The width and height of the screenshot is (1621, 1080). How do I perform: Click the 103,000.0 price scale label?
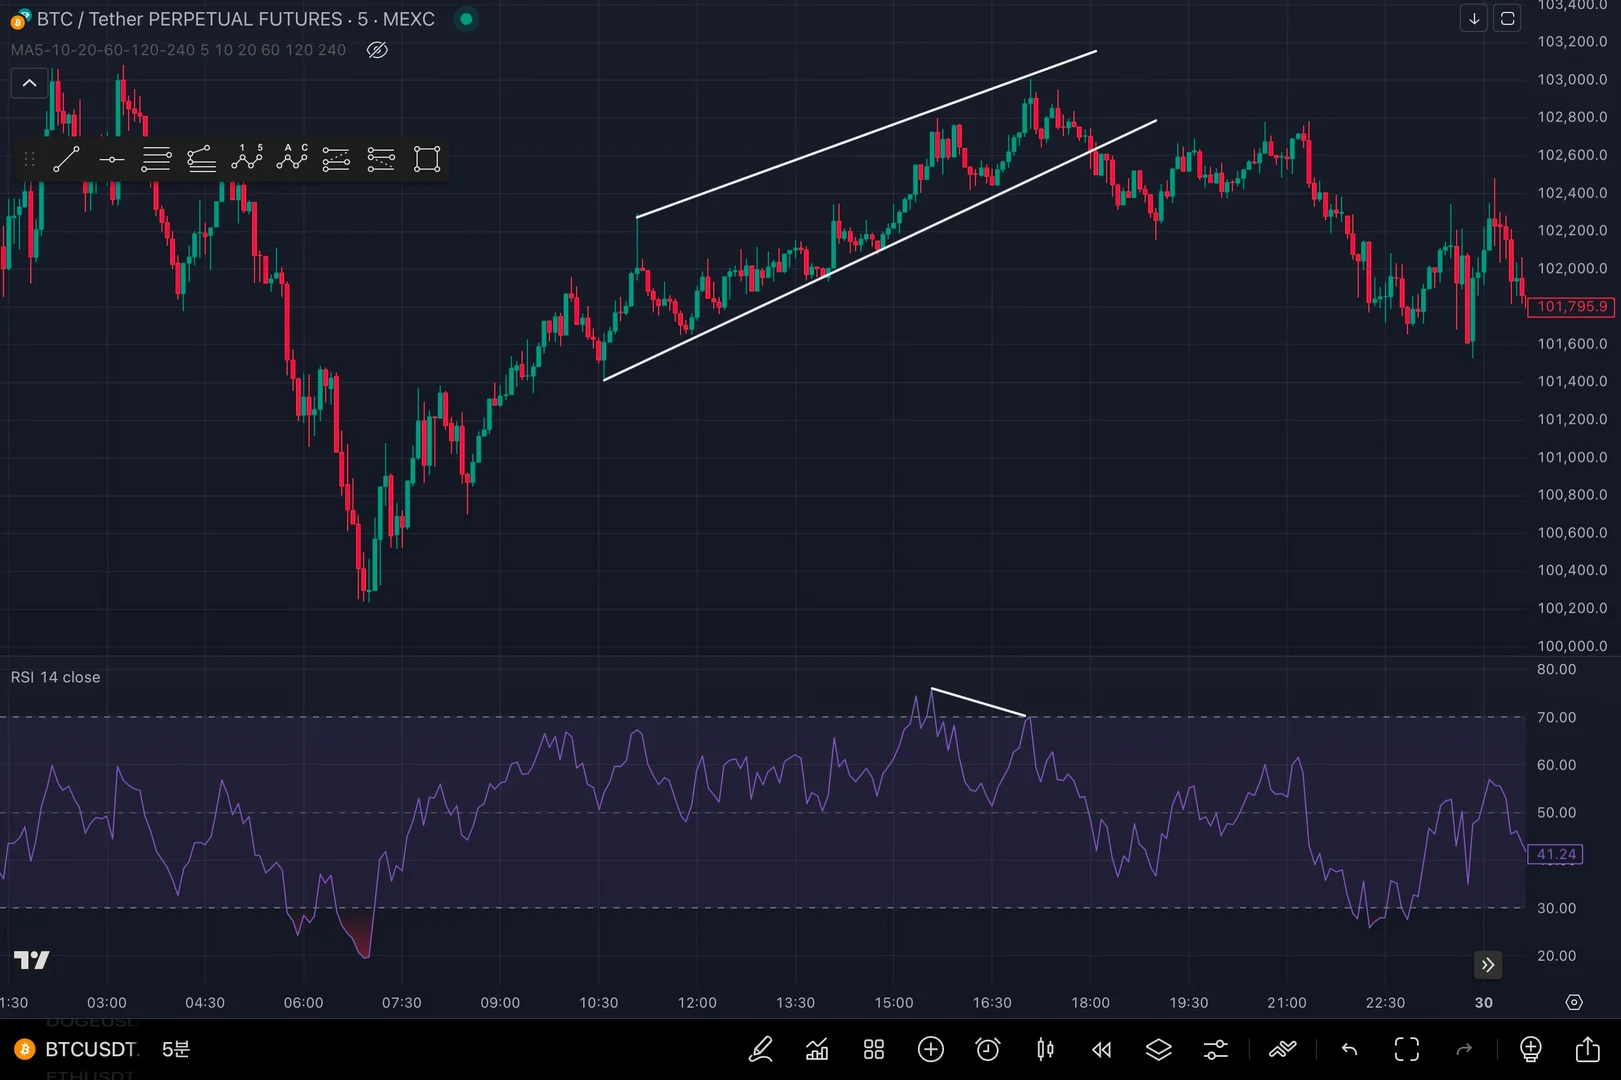coord(1572,79)
